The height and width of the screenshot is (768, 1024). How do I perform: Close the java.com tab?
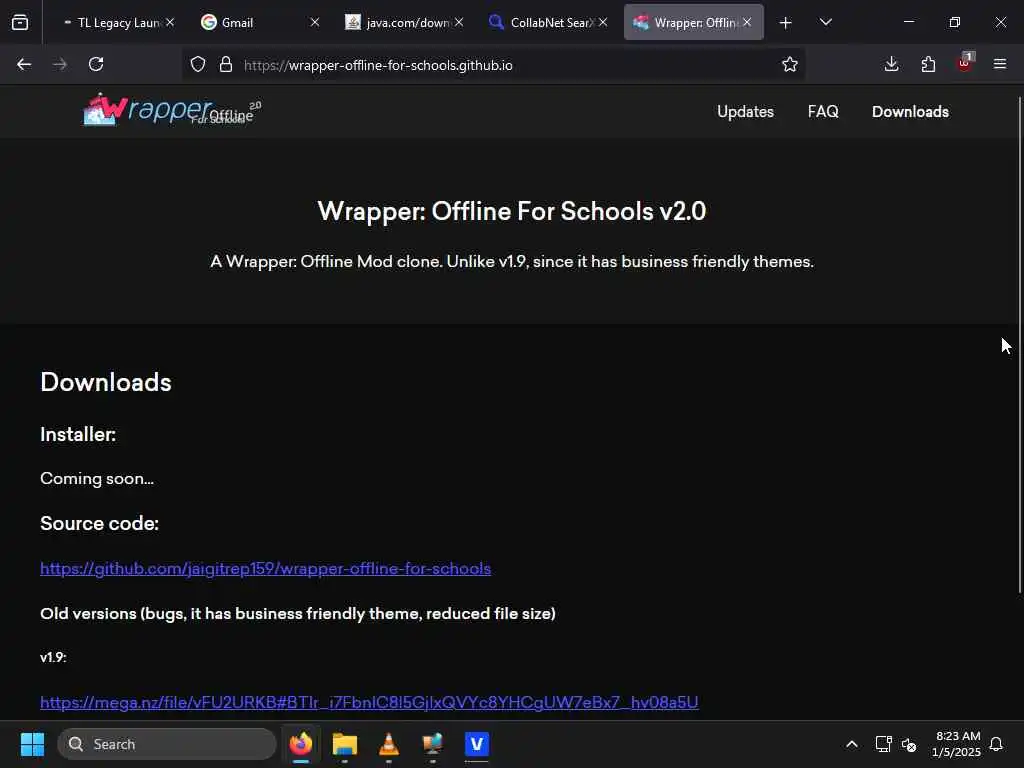click(459, 22)
